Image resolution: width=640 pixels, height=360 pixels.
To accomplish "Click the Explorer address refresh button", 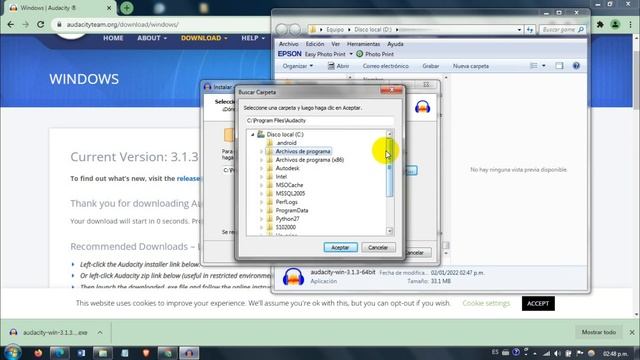I will pyautogui.click(x=530, y=30).
